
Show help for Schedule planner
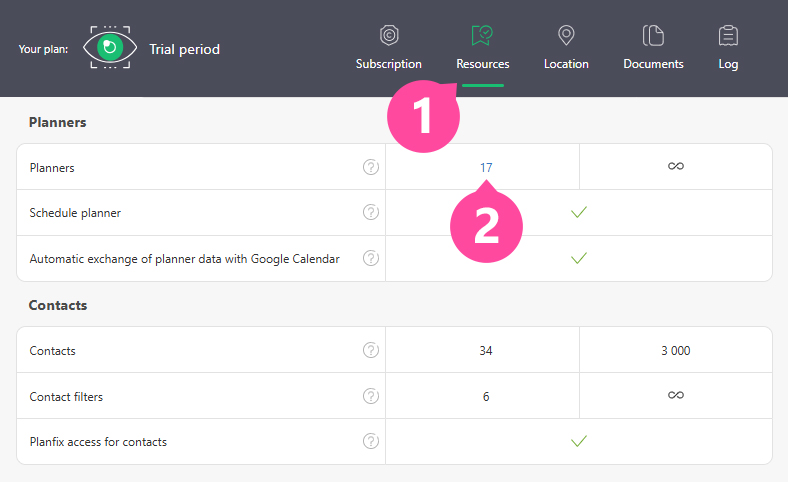coord(371,212)
